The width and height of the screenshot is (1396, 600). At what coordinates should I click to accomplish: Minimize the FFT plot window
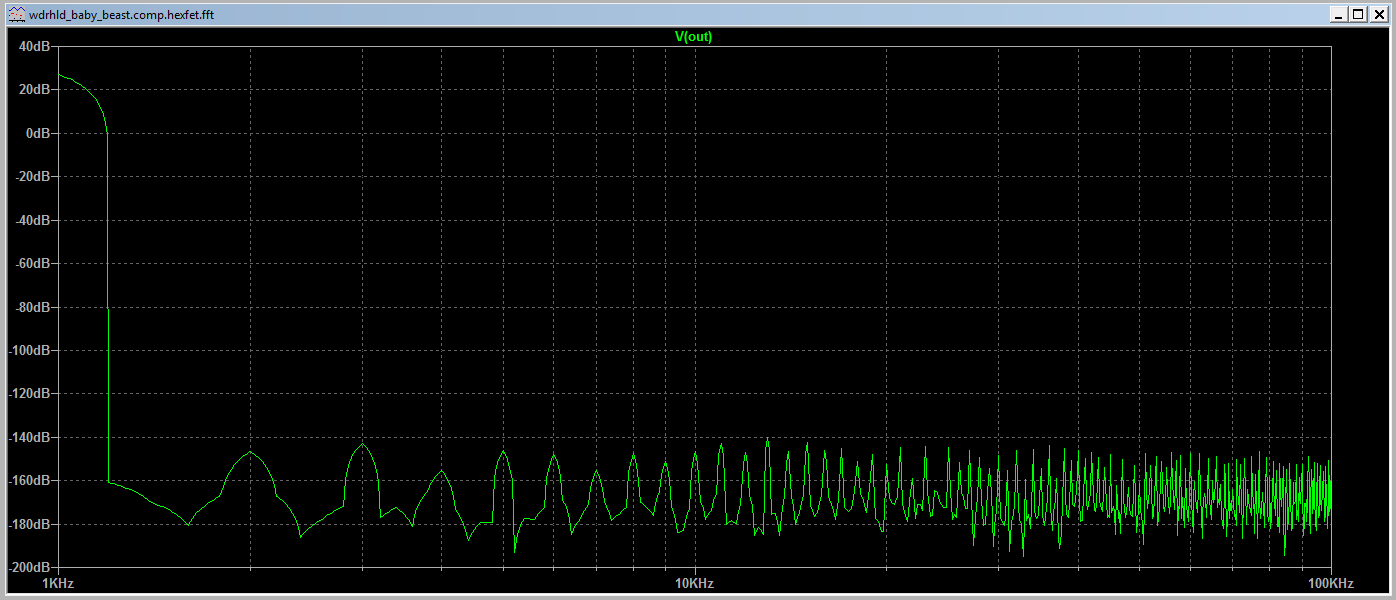[x=1340, y=14]
